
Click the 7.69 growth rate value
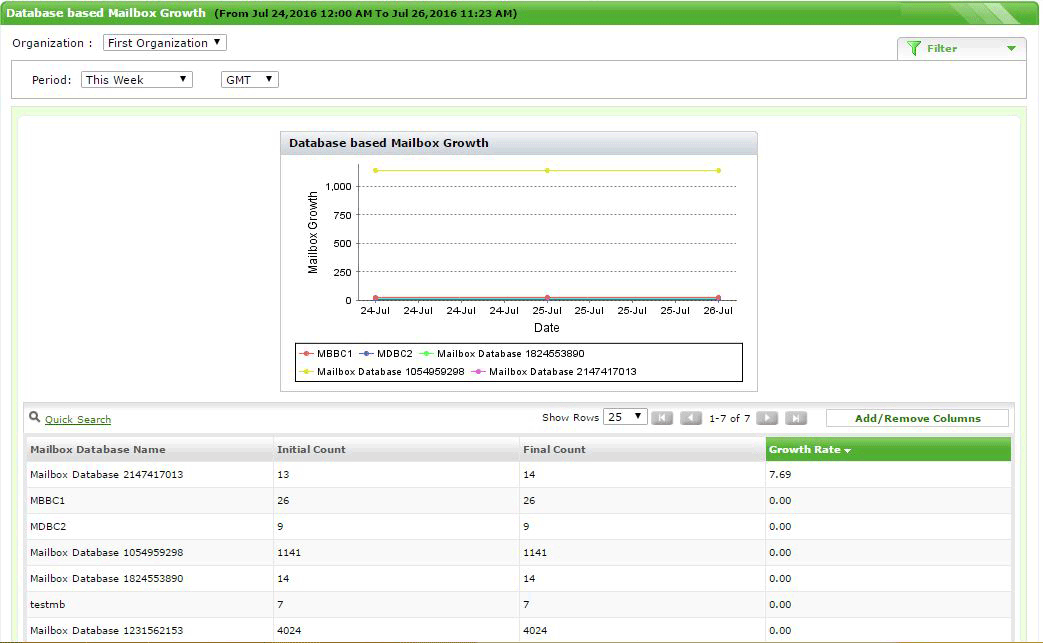point(780,475)
